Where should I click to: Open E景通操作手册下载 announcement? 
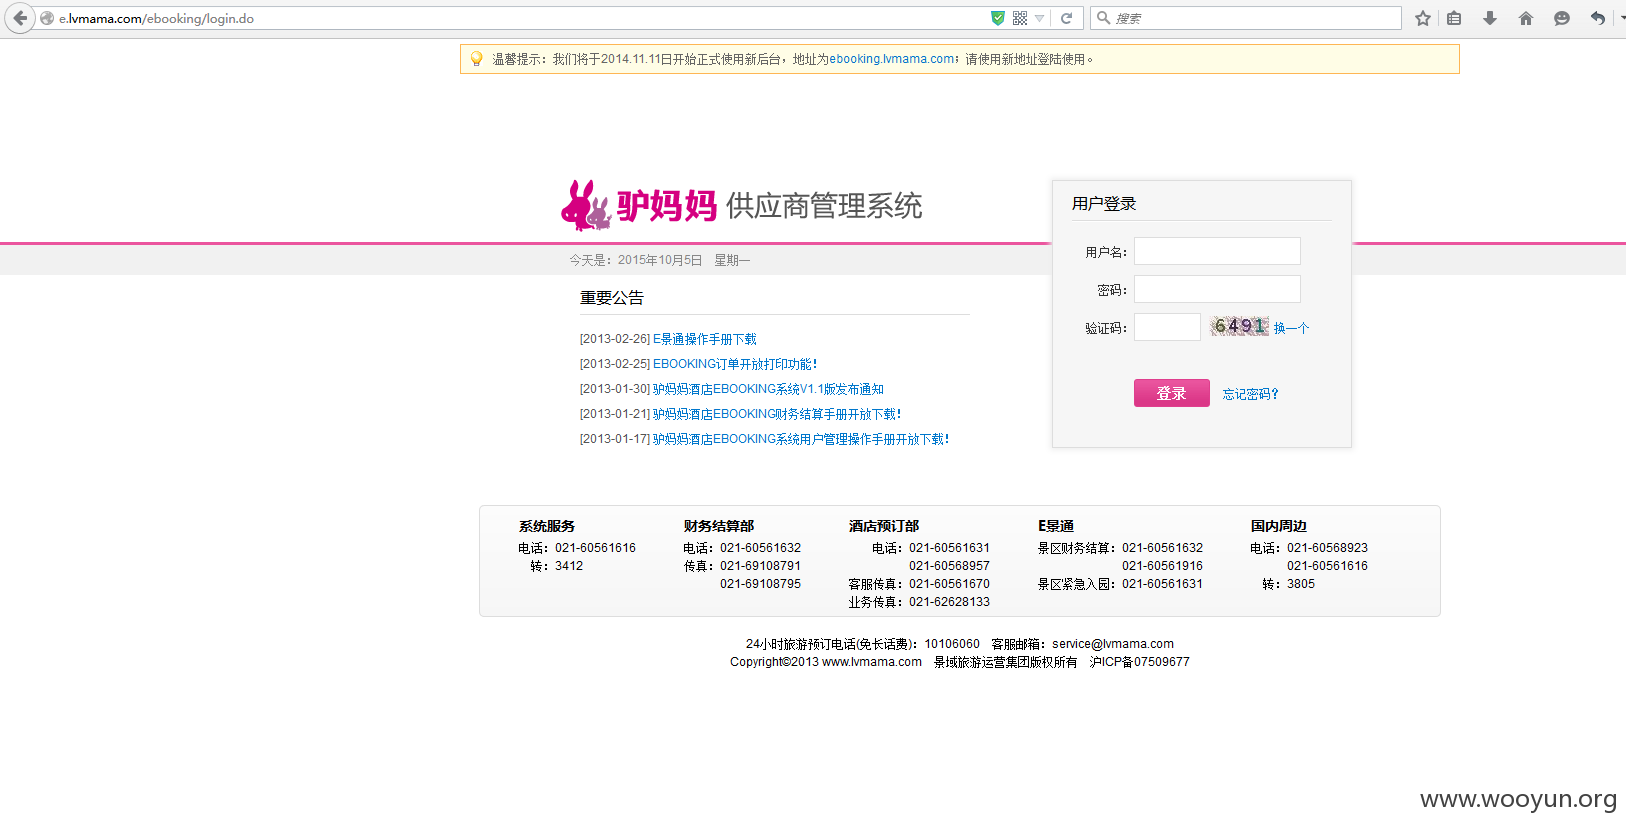coord(705,339)
